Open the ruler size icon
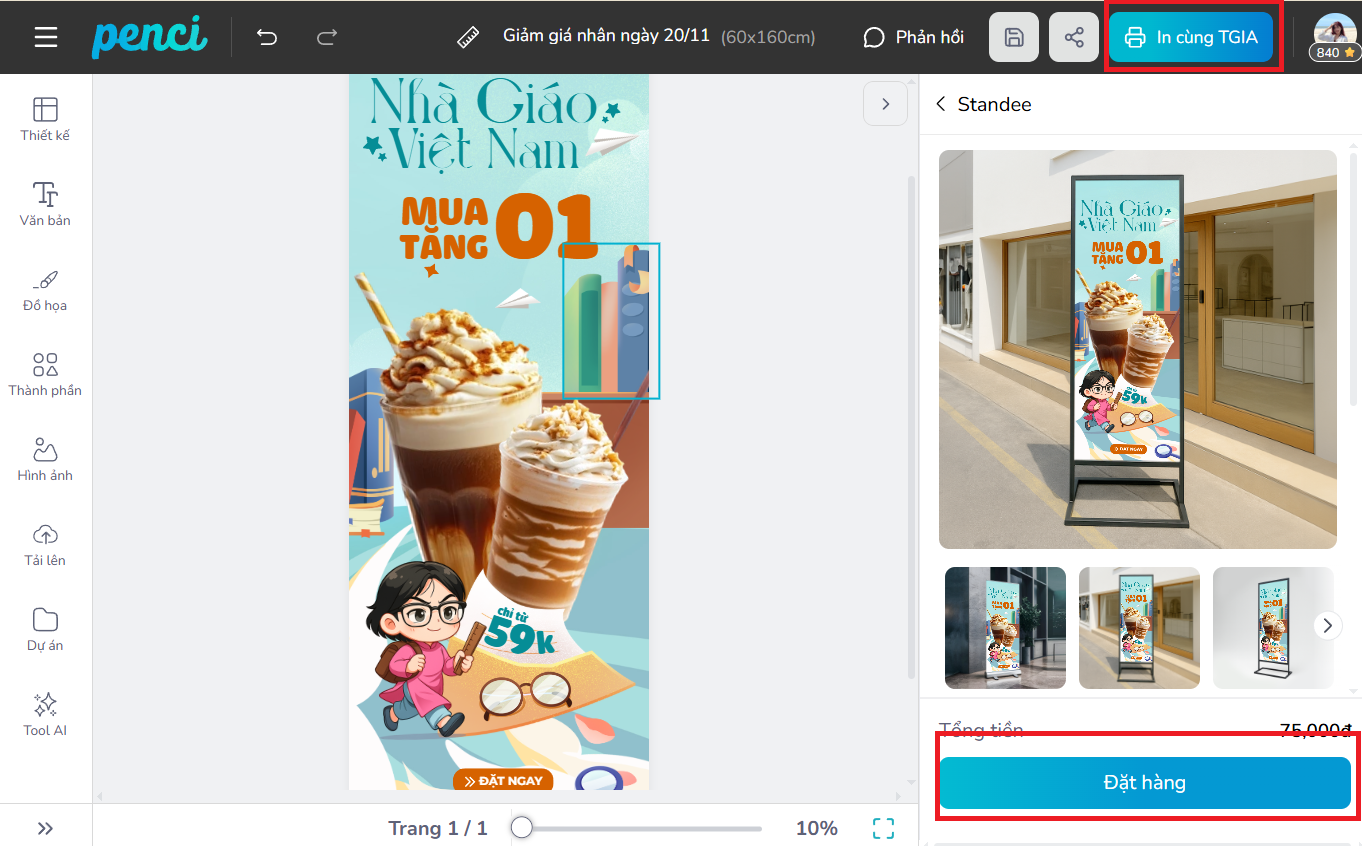The image size is (1362, 846). click(468, 38)
